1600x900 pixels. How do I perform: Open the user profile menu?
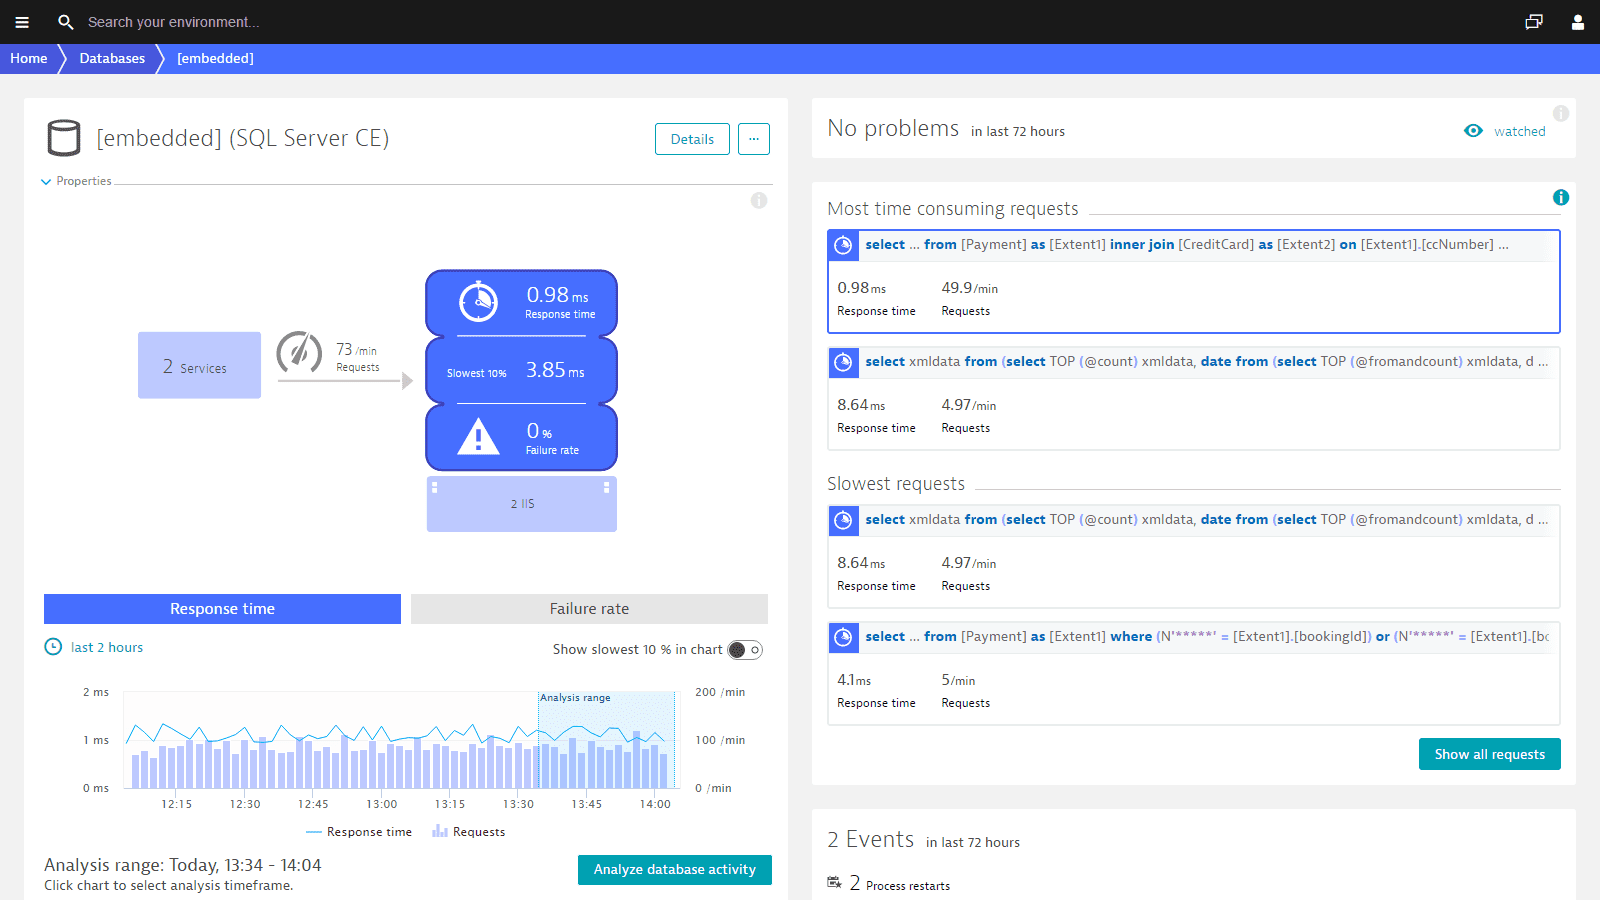click(x=1578, y=22)
